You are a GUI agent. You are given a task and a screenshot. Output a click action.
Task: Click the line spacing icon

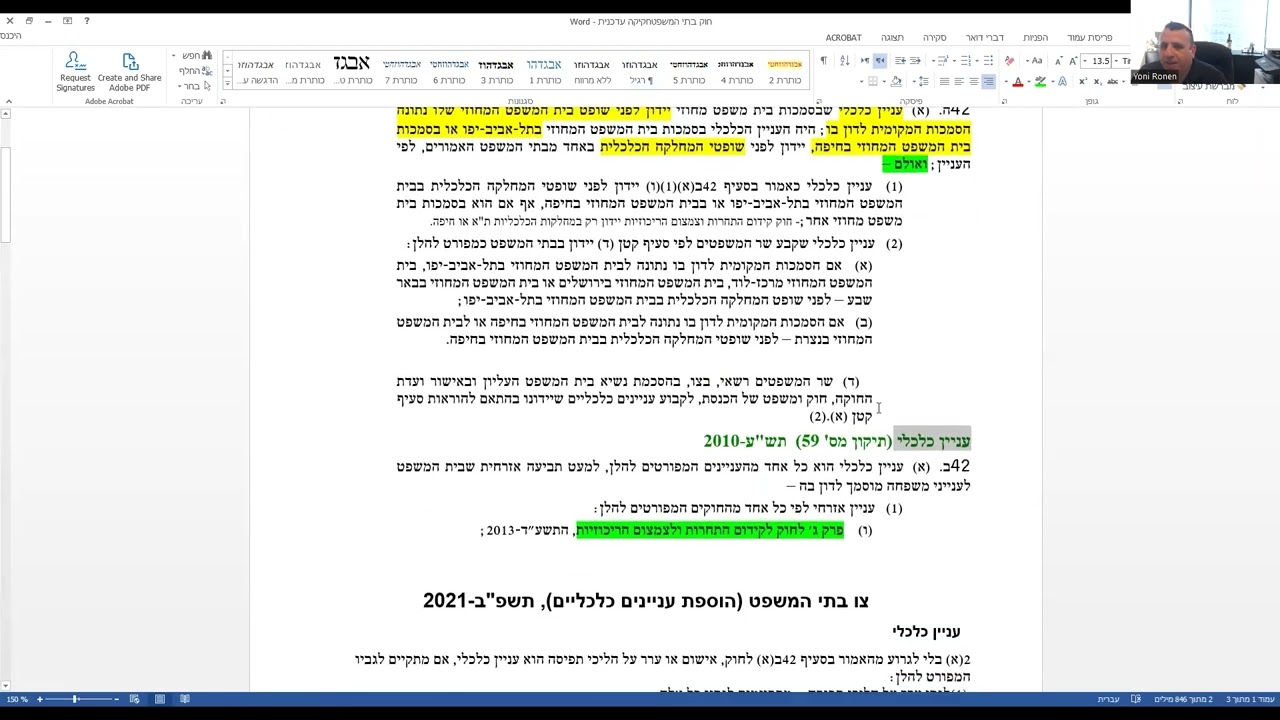click(924, 81)
